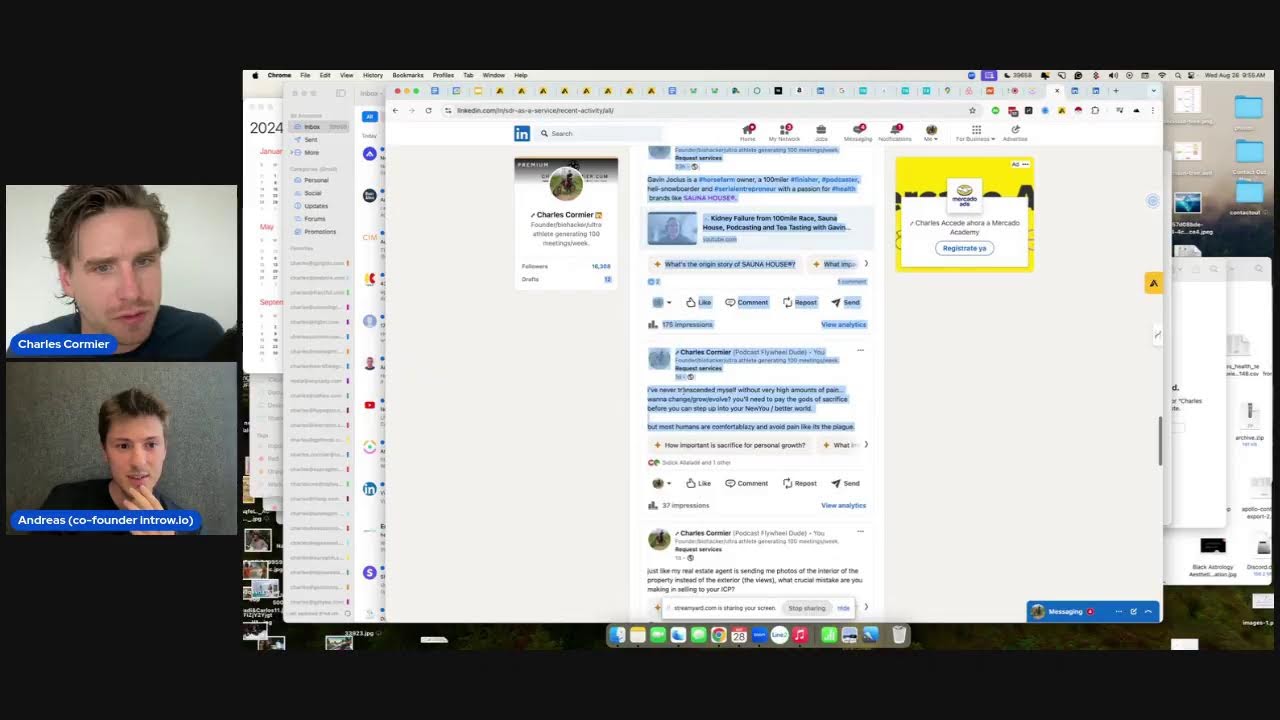The height and width of the screenshot is (720, 1280).
Task: Click the LinkedIn search field
Action: pos(600,133)
